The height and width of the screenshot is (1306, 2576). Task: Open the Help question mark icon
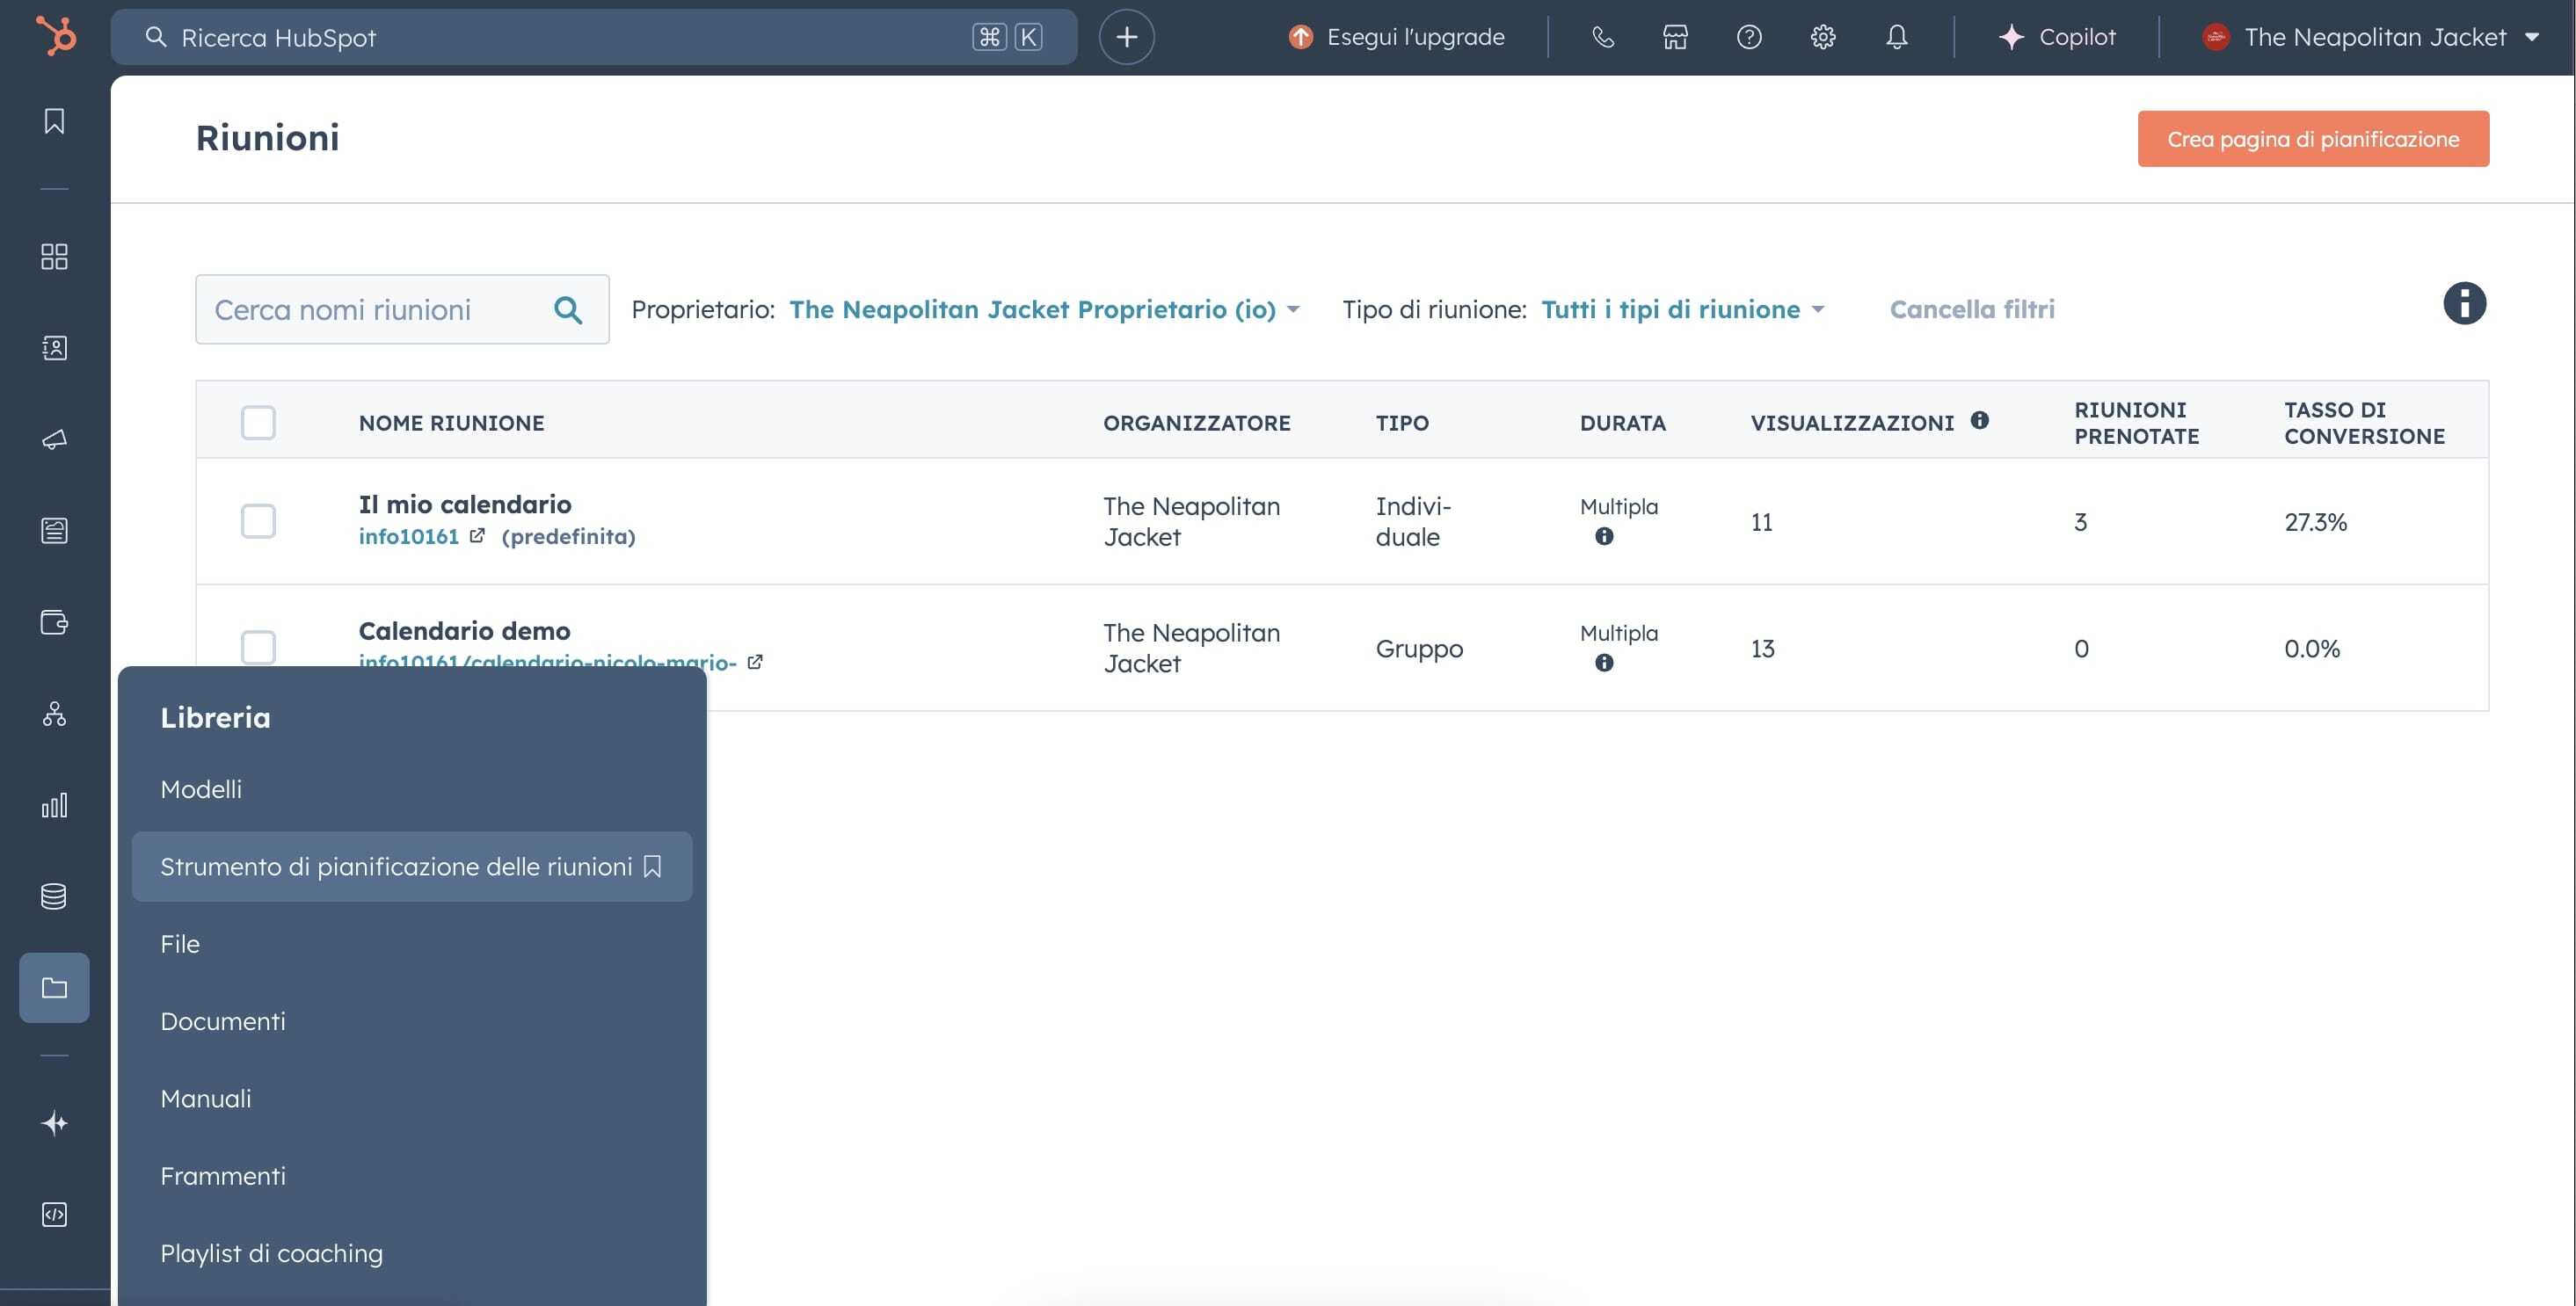1749,37
